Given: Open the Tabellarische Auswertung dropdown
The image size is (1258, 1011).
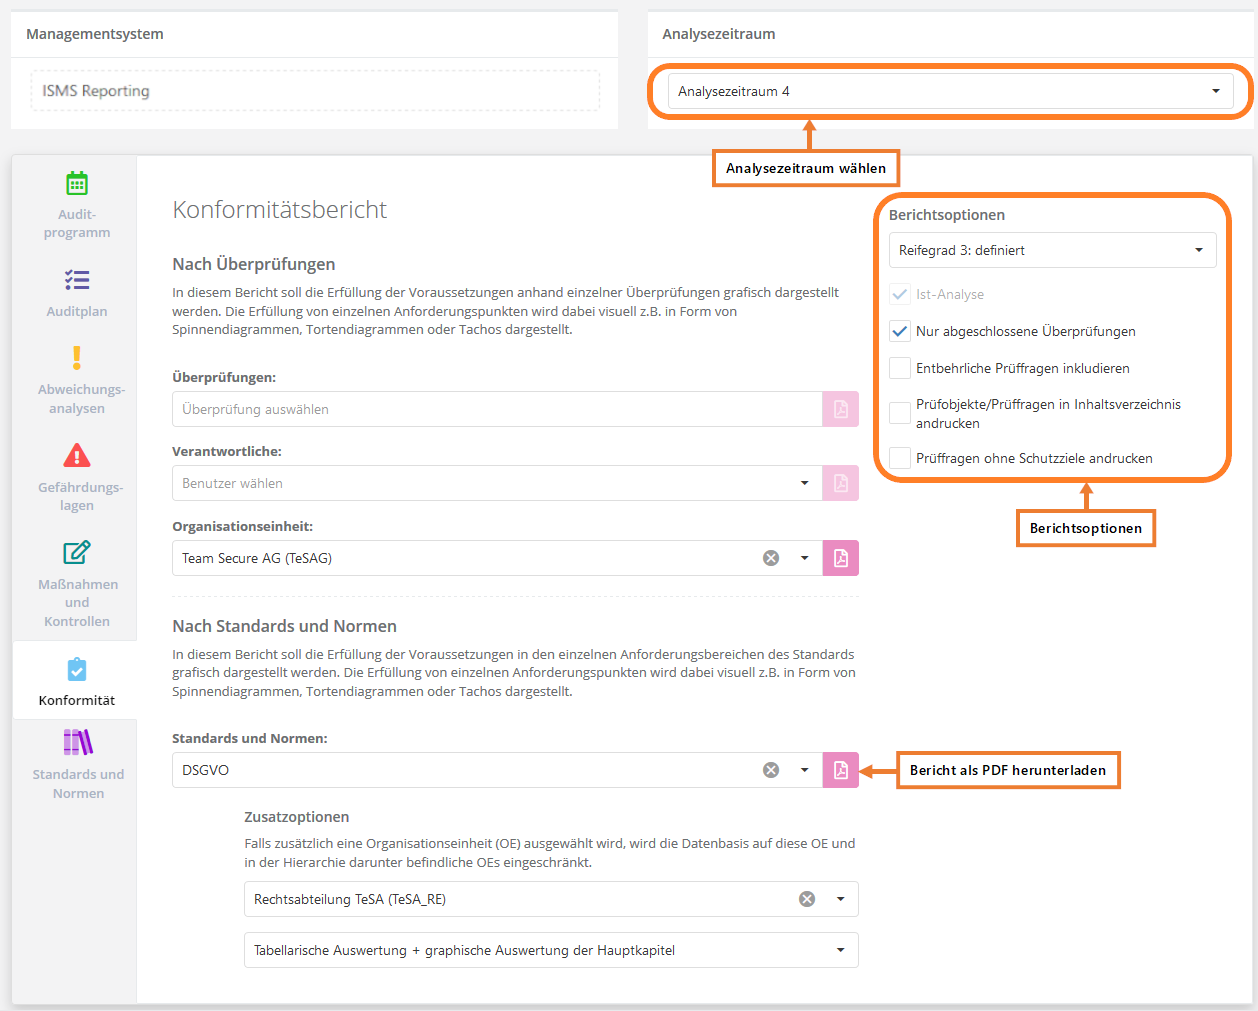Looking at the screenshot, I should point(840,950).
